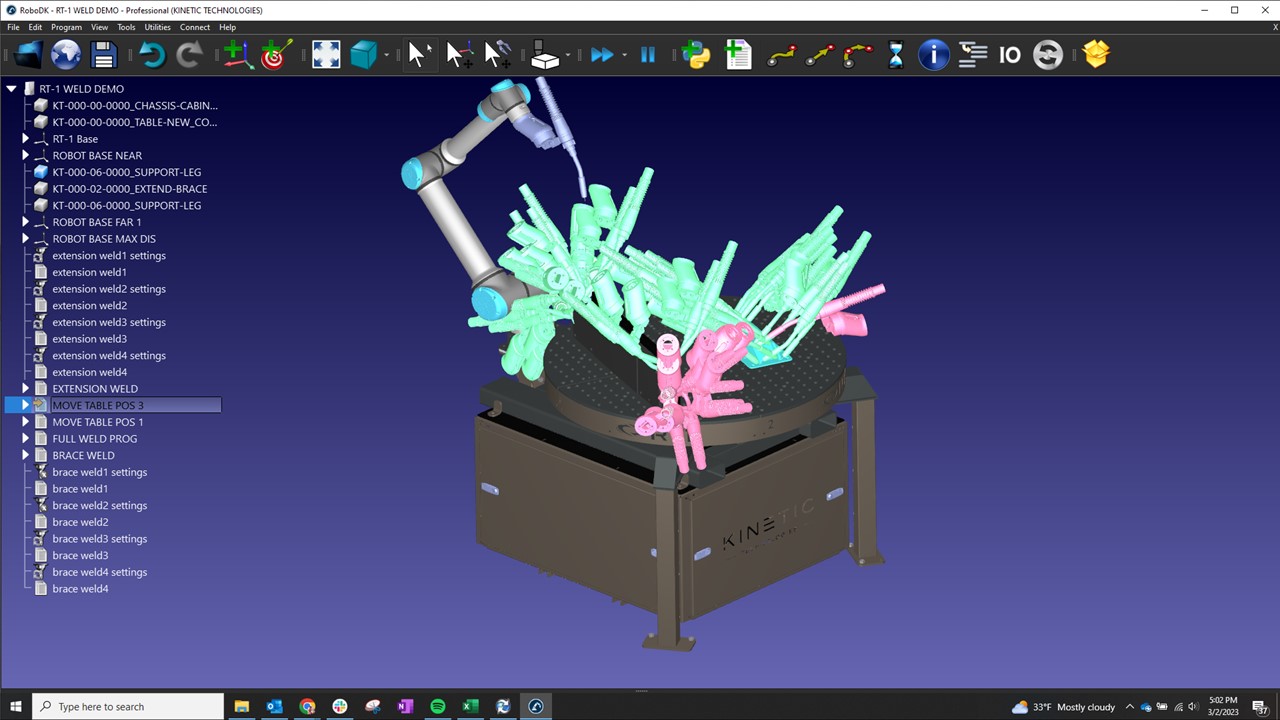Image resolution: width=1280 pixels, height=720 pixels.
Task: Insert a joint move instruction
Action: tap(780, 55)
